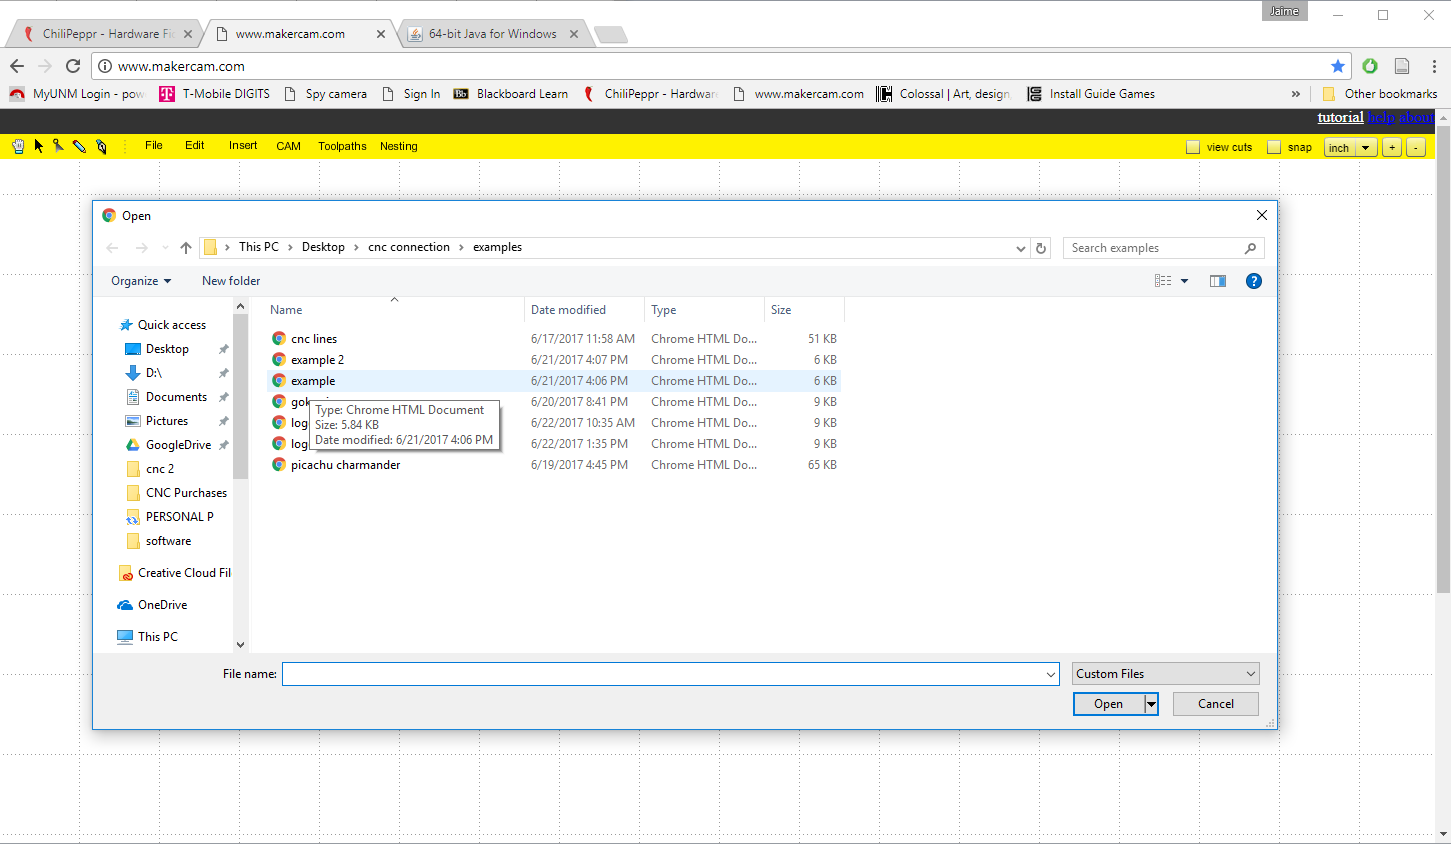The height and width of the screenshot is (844, 1451).
Task: Click the page extension icon next to Chrome menu
Action: coord(1402,66)
